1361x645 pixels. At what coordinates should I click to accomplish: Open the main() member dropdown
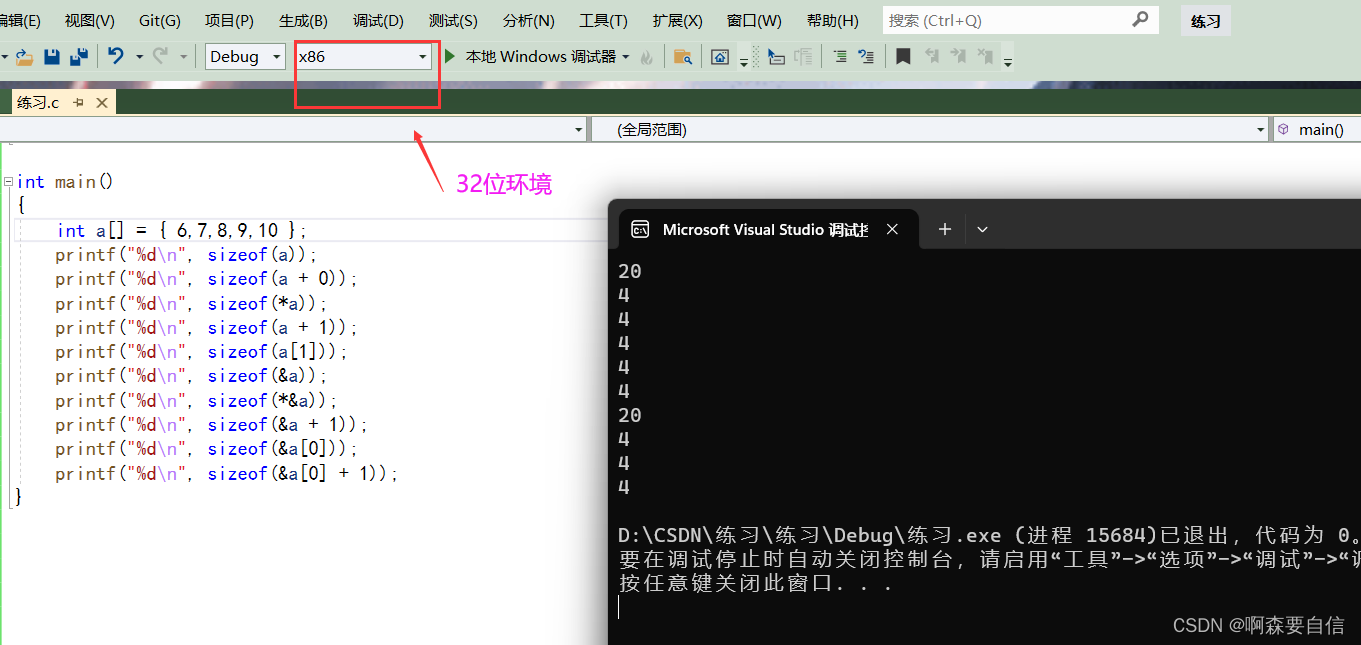(1317, 130)
